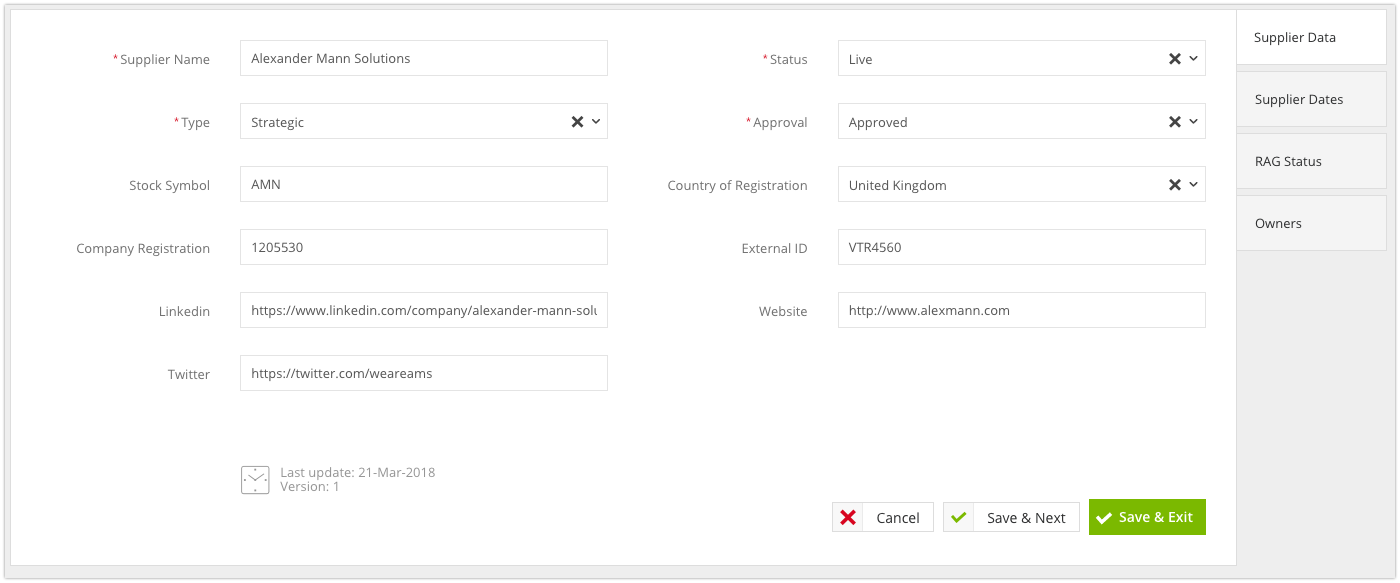The image size is (1400, 583).
Task: Click the 'Live' value in Status
Action: 860,59
